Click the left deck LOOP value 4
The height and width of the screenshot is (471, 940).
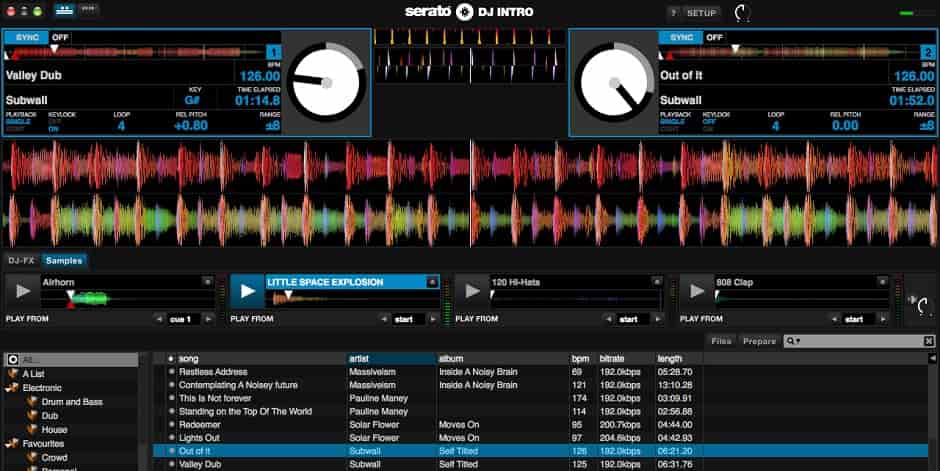pos(122,126)
